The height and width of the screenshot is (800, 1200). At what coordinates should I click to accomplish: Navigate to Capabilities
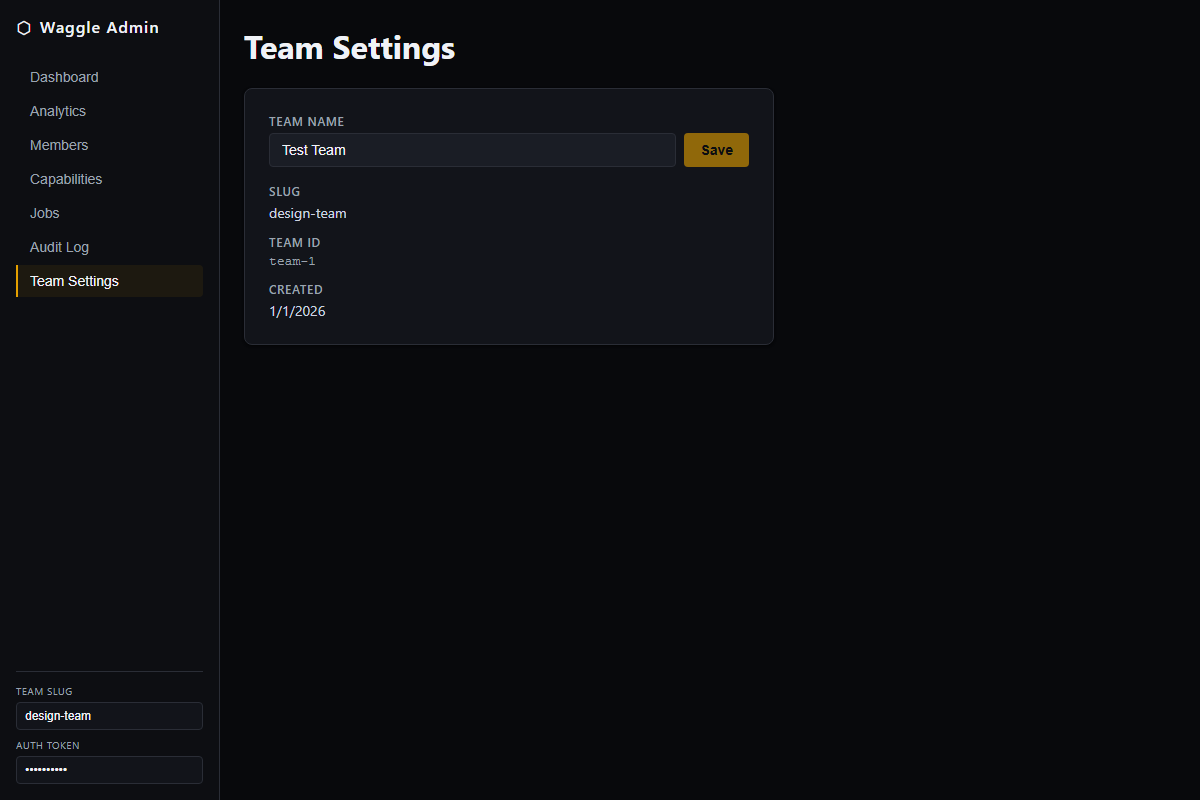(110, 179)
